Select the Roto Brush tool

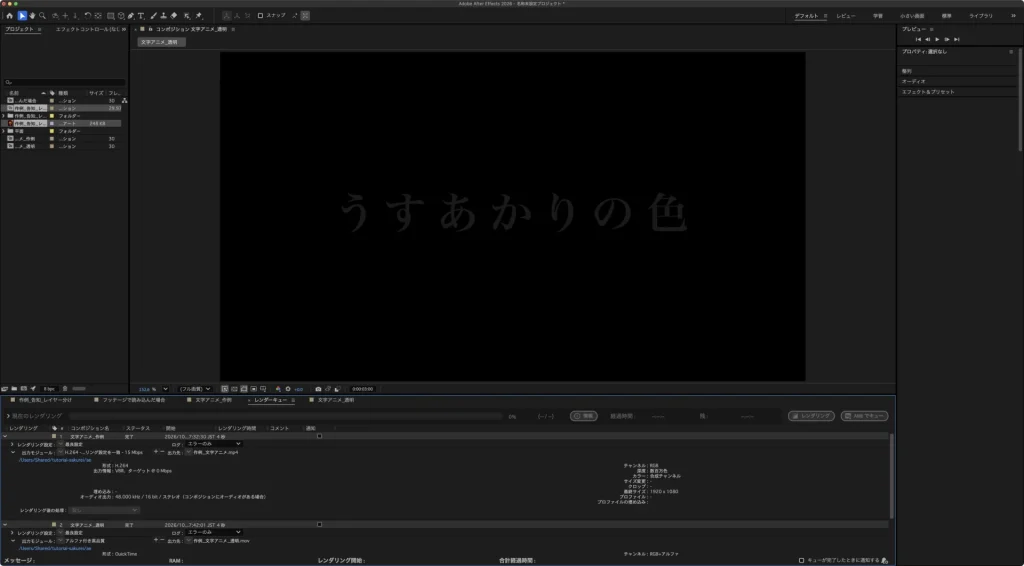pyautogui.click(x=187, y=16)
